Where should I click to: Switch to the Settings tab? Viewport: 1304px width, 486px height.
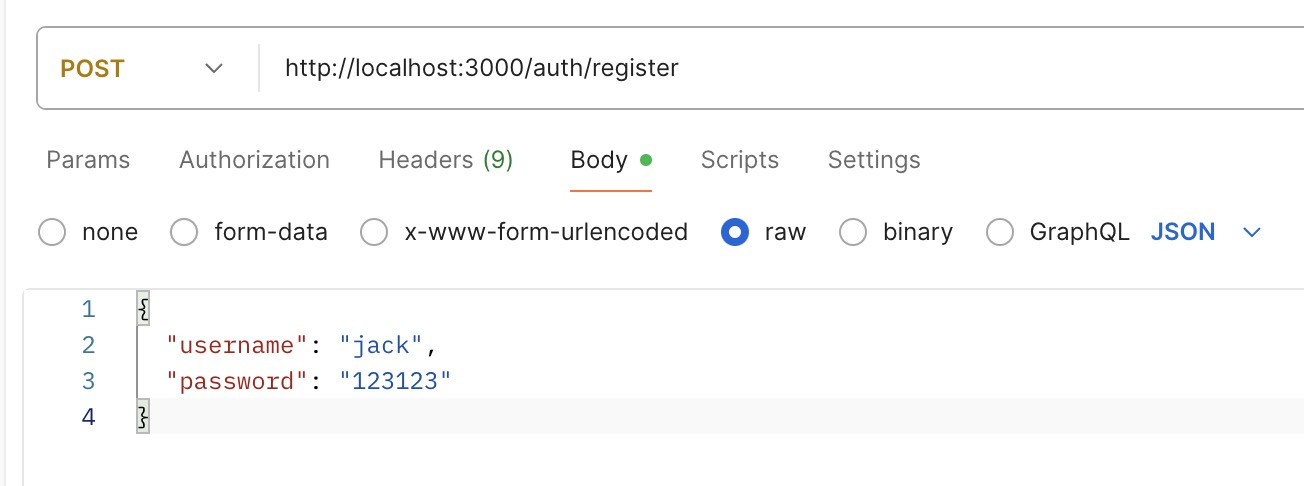click(x=874, y=160)
